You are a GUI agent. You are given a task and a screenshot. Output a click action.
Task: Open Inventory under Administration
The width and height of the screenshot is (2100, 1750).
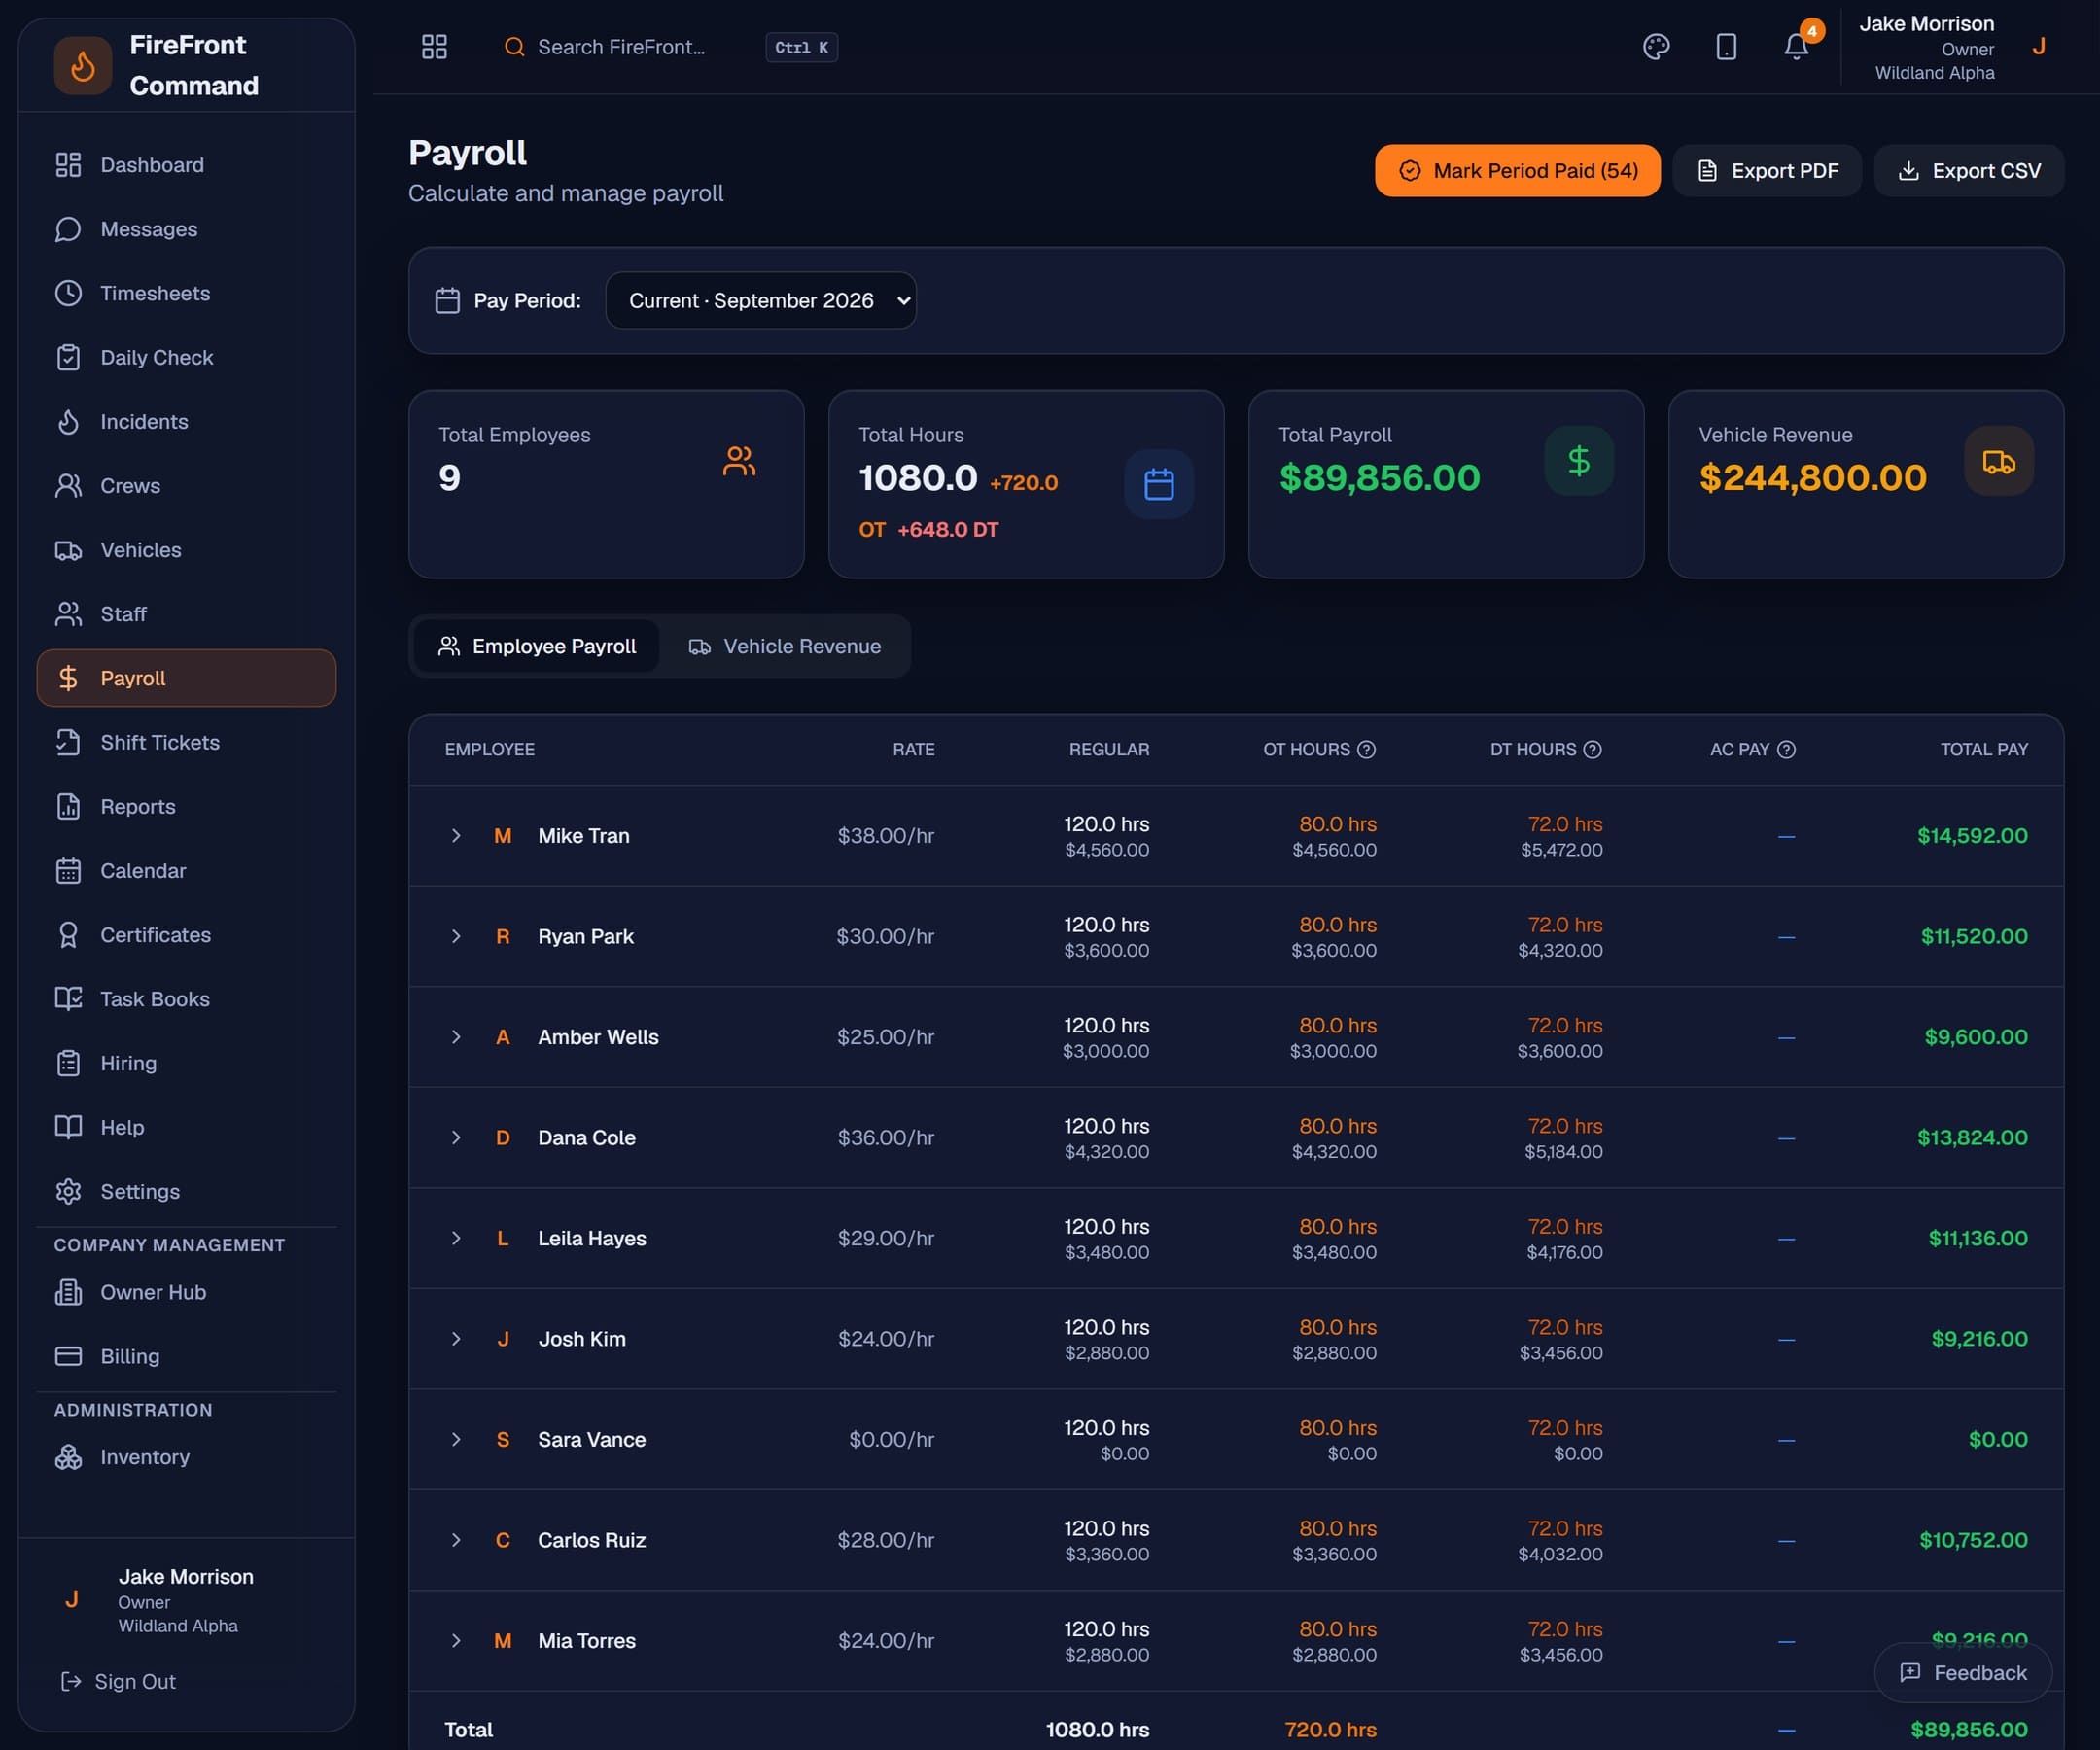[x=186, y=1457]
